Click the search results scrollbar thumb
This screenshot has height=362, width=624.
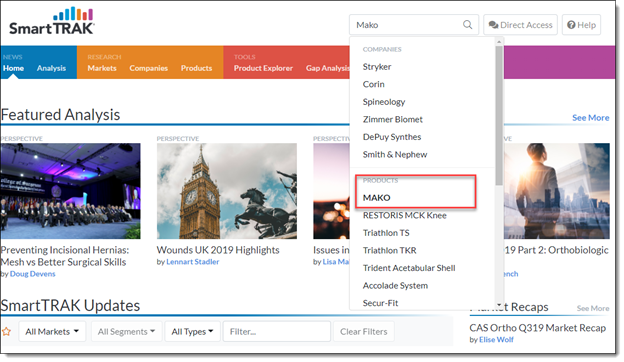499,115
